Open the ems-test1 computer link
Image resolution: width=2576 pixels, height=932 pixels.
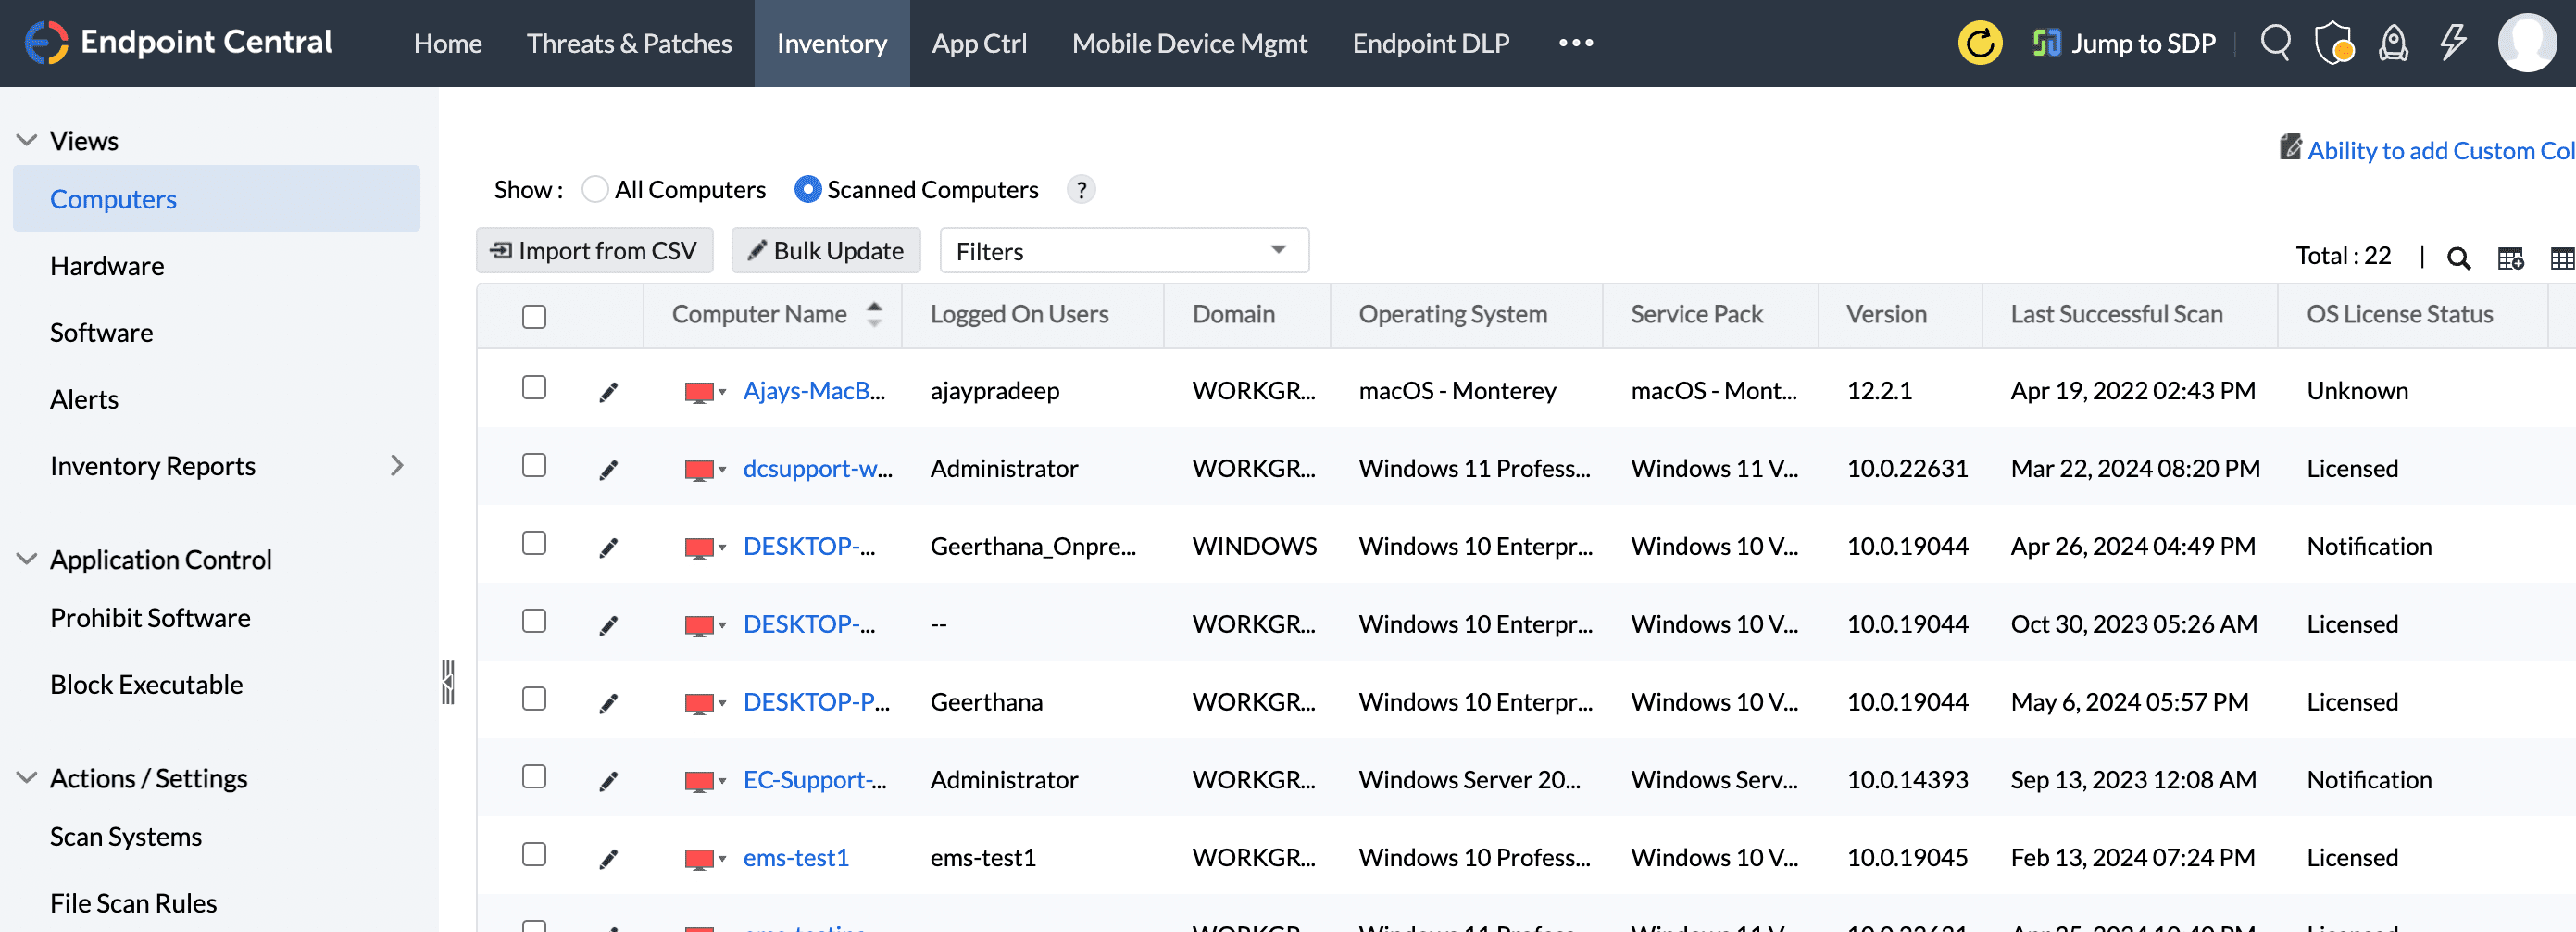click(795, 857)
